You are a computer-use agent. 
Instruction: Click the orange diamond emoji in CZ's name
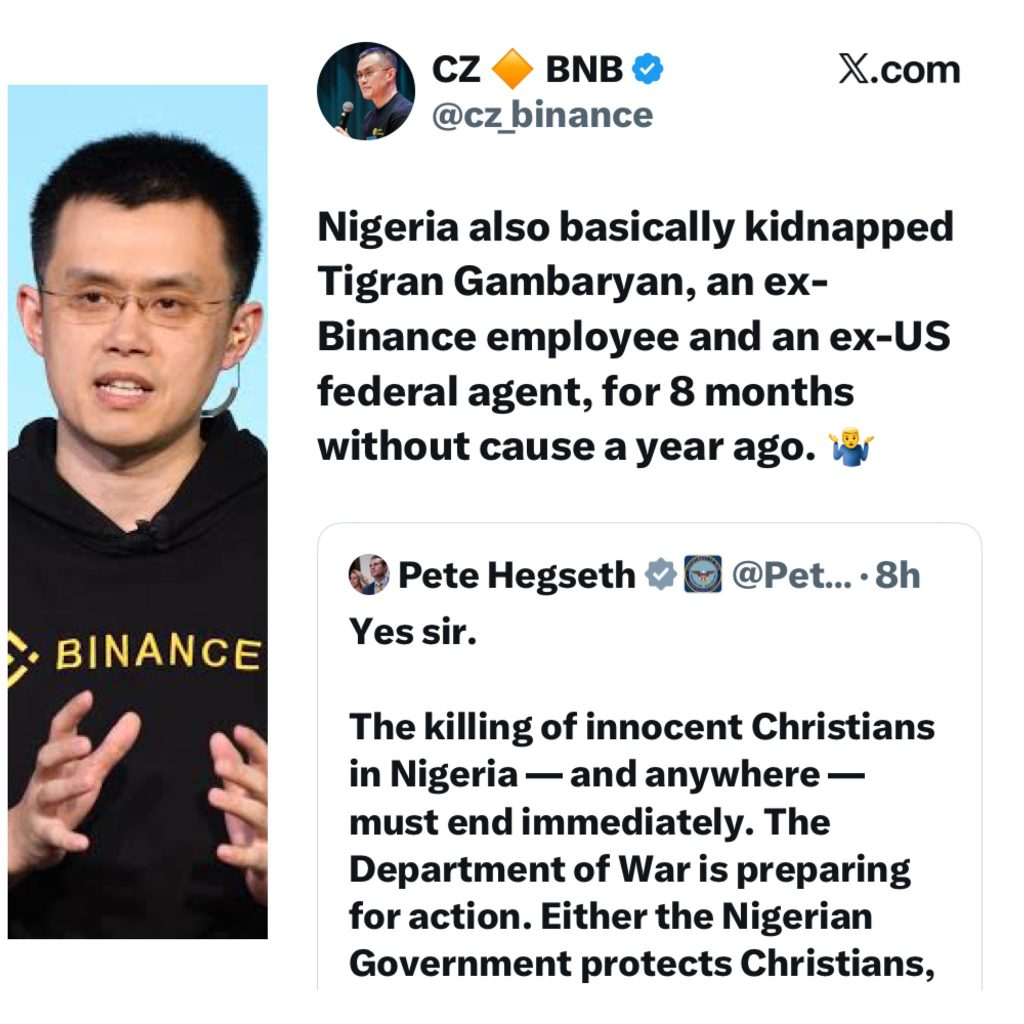(x=512, y=69)
